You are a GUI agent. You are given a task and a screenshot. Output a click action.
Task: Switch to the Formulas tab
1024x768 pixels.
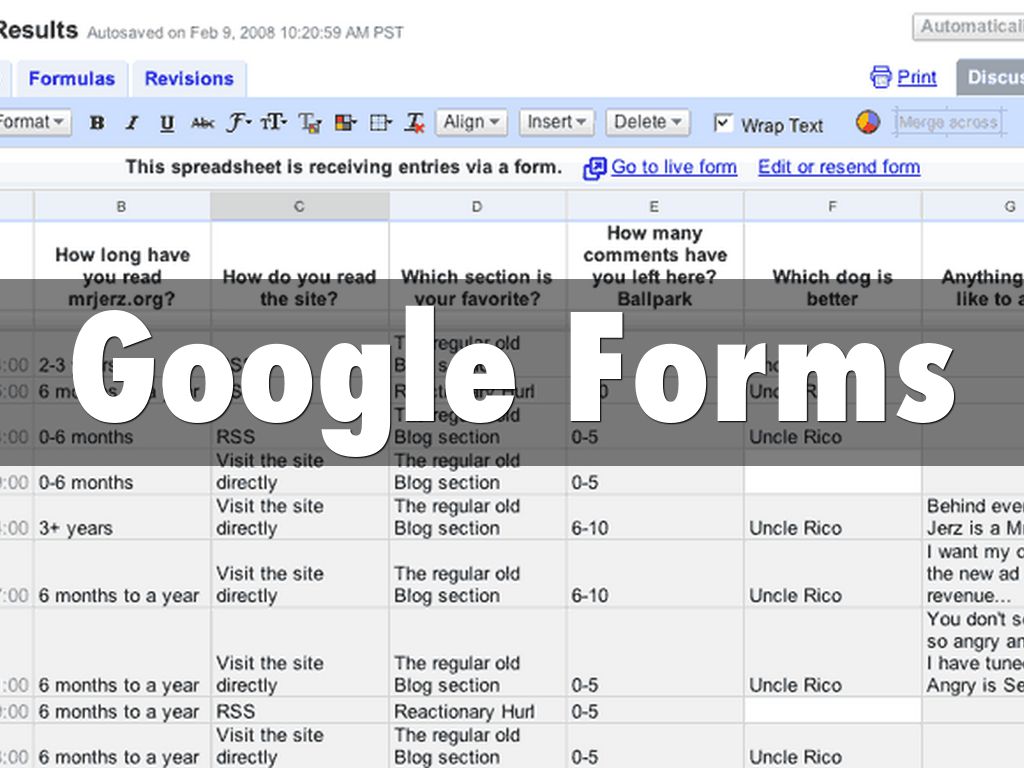tap(71, 78)
